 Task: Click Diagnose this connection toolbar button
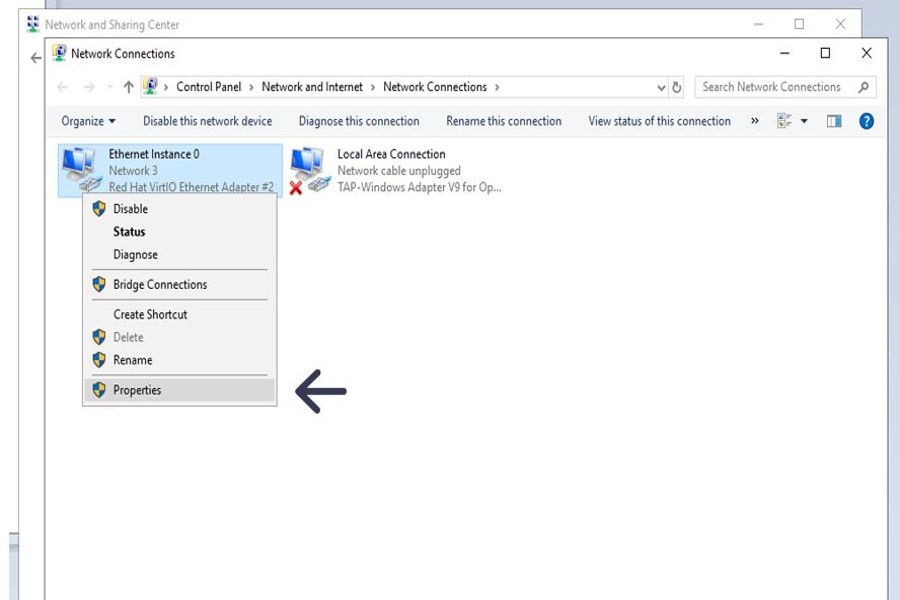point(359,121)
